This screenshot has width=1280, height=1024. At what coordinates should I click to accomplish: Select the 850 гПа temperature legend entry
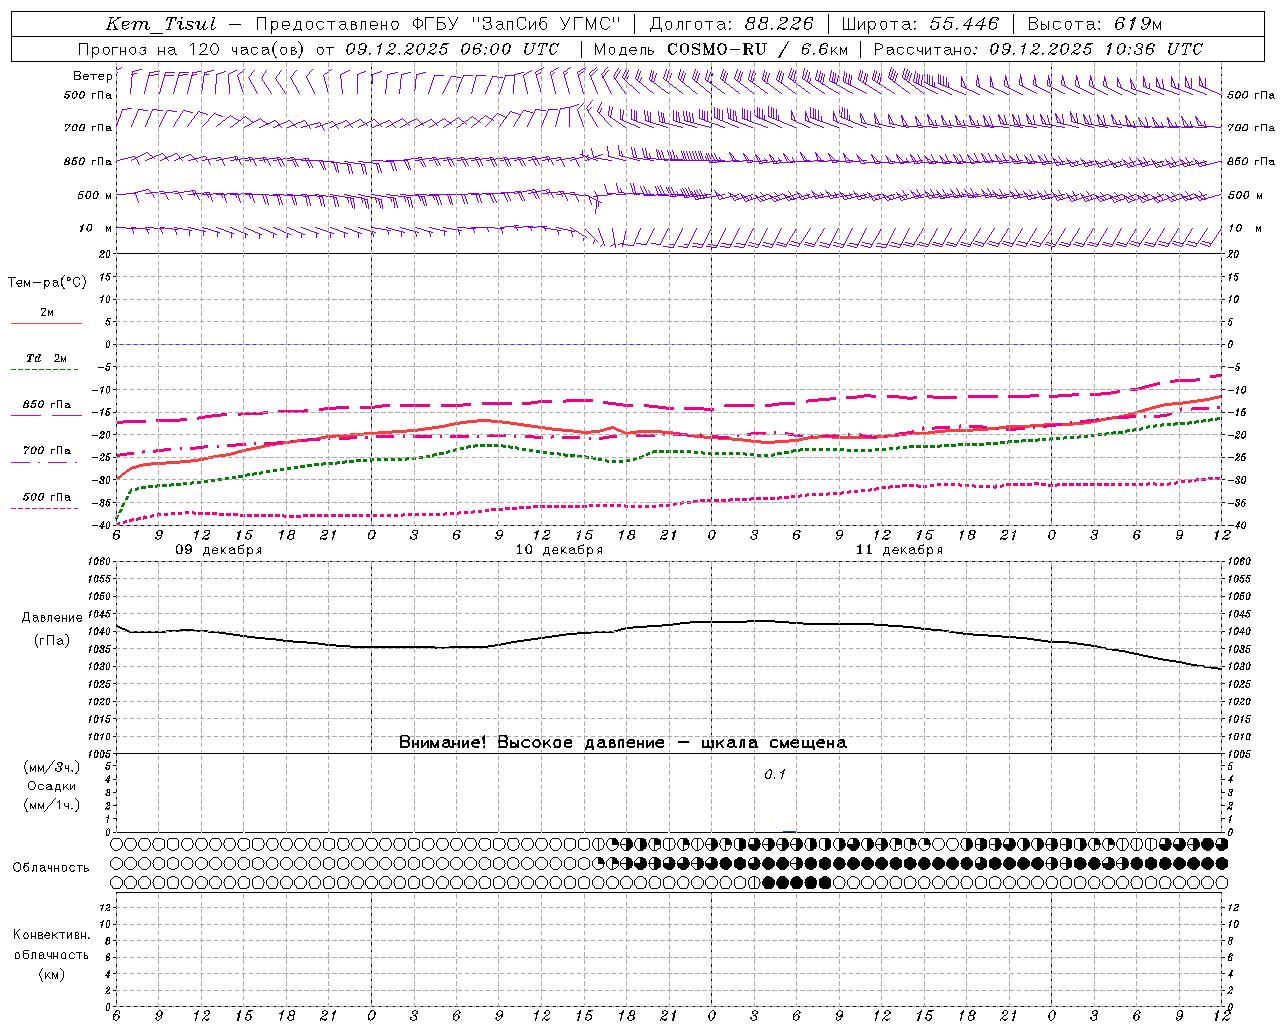(x=47, y=405)
